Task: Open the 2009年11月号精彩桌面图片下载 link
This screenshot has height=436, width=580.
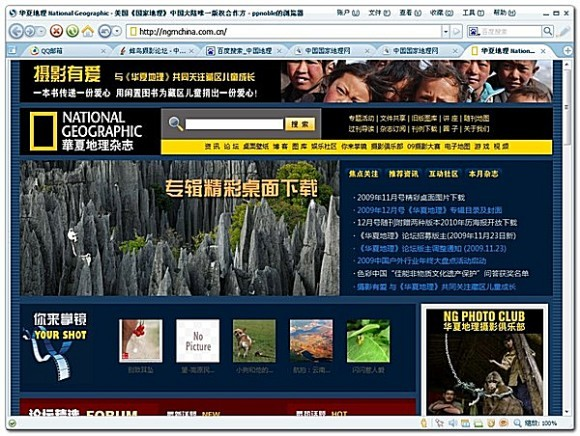Action: click(x=411, y=197)
